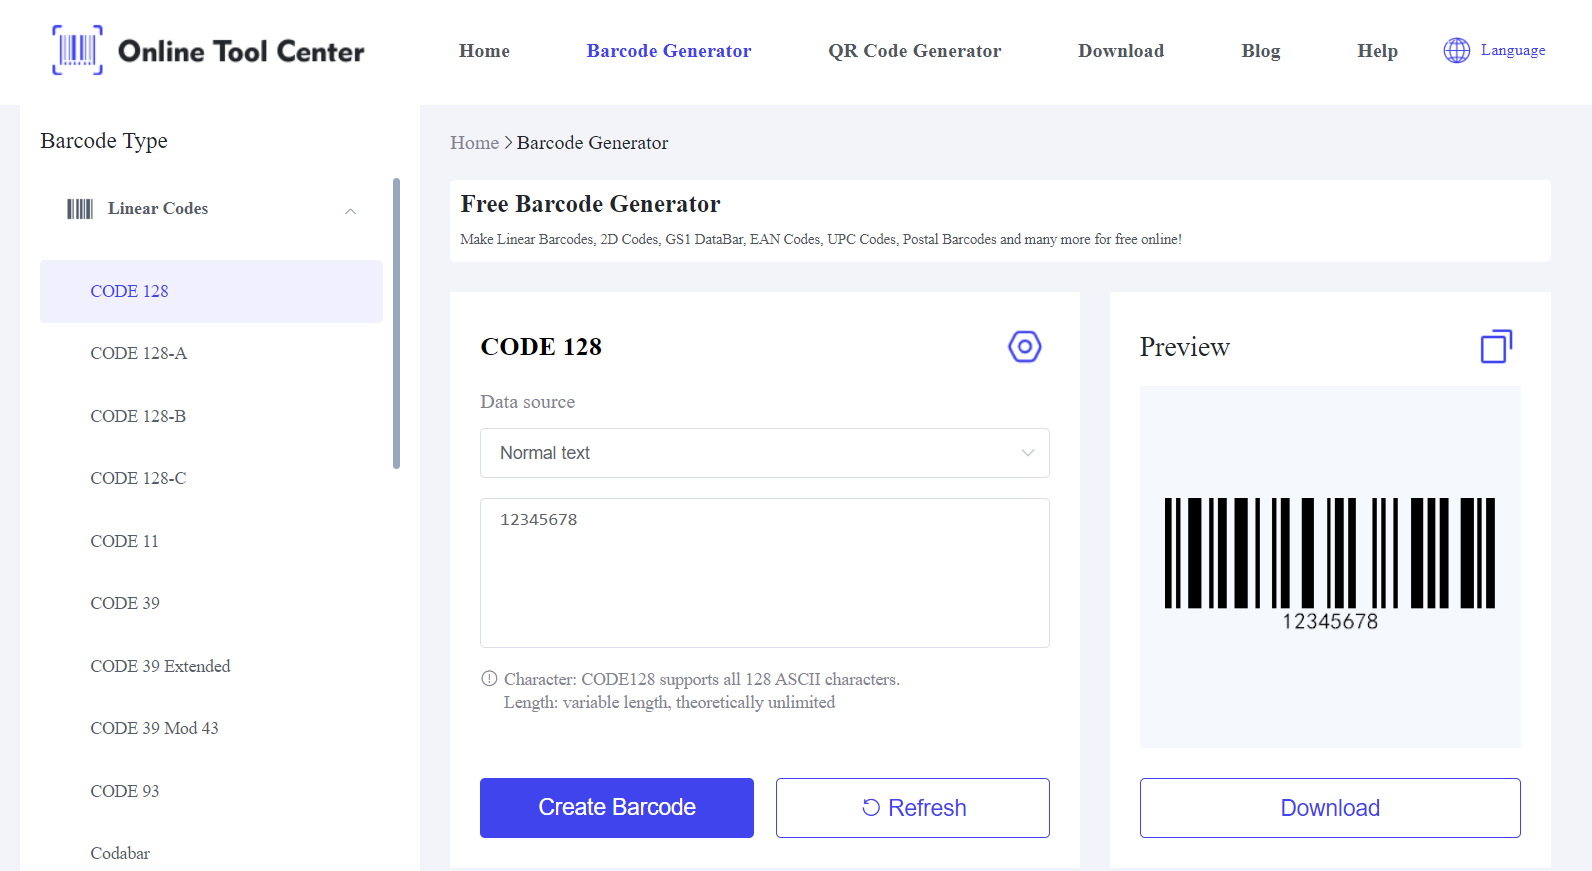Select CODE 39 barcode type
The width and height of the screenshot is (1592, 871).
coord(125,603)
